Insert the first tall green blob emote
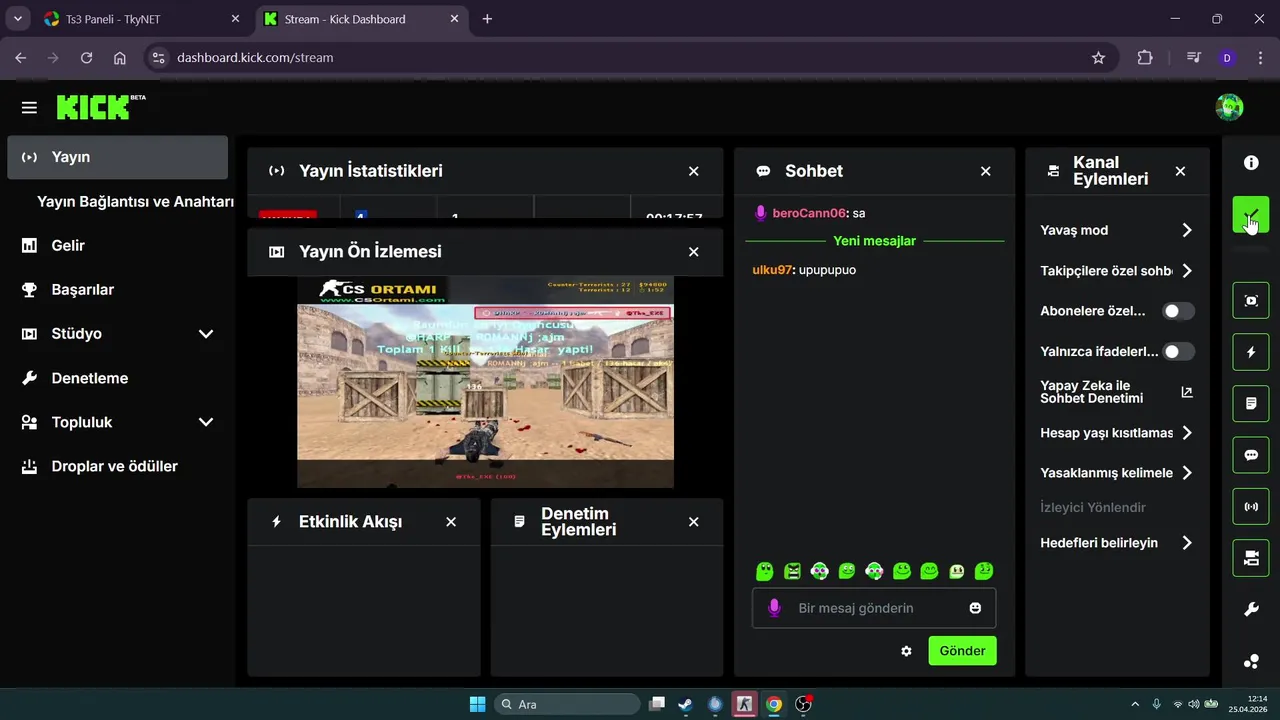The width and height of the screenshot is (1280, 720). (765, 571)
